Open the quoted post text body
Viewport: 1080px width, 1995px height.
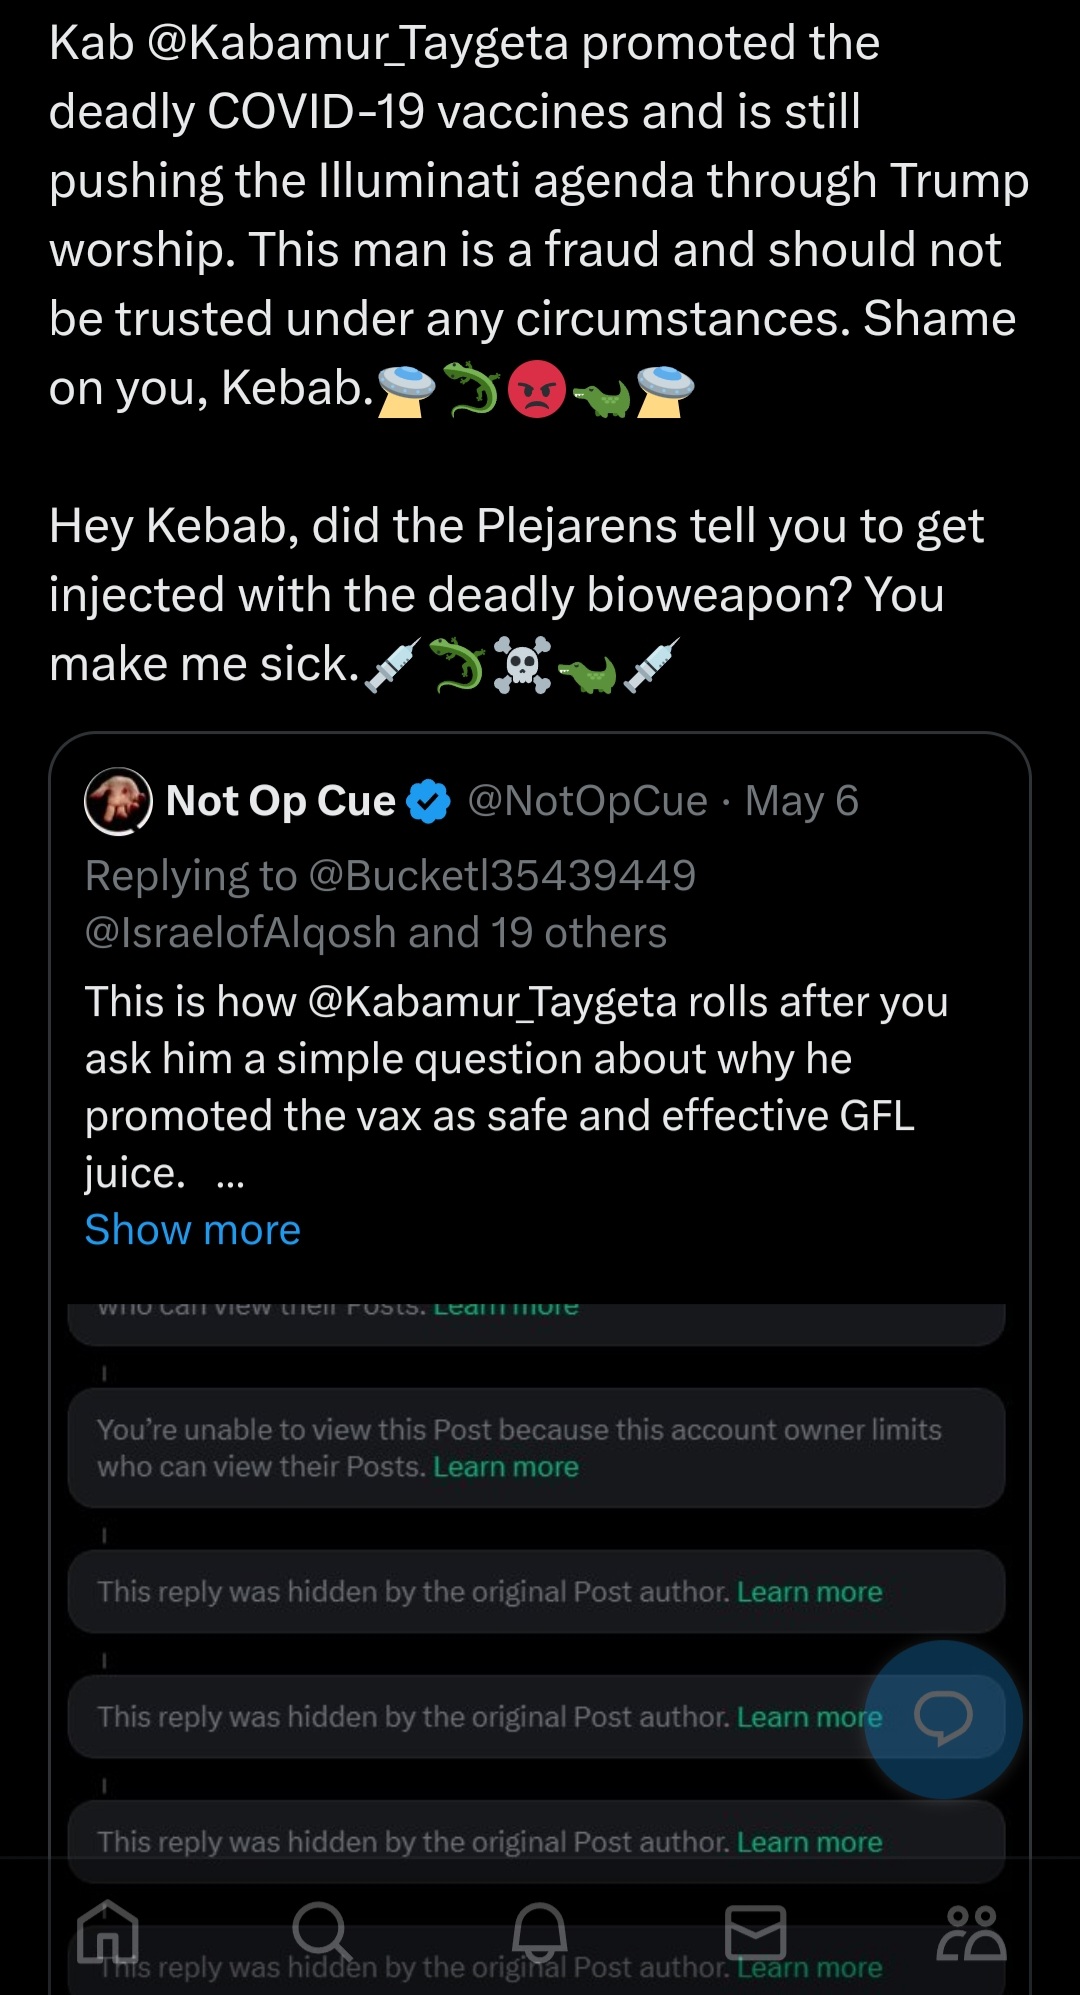coord(516,1087)
